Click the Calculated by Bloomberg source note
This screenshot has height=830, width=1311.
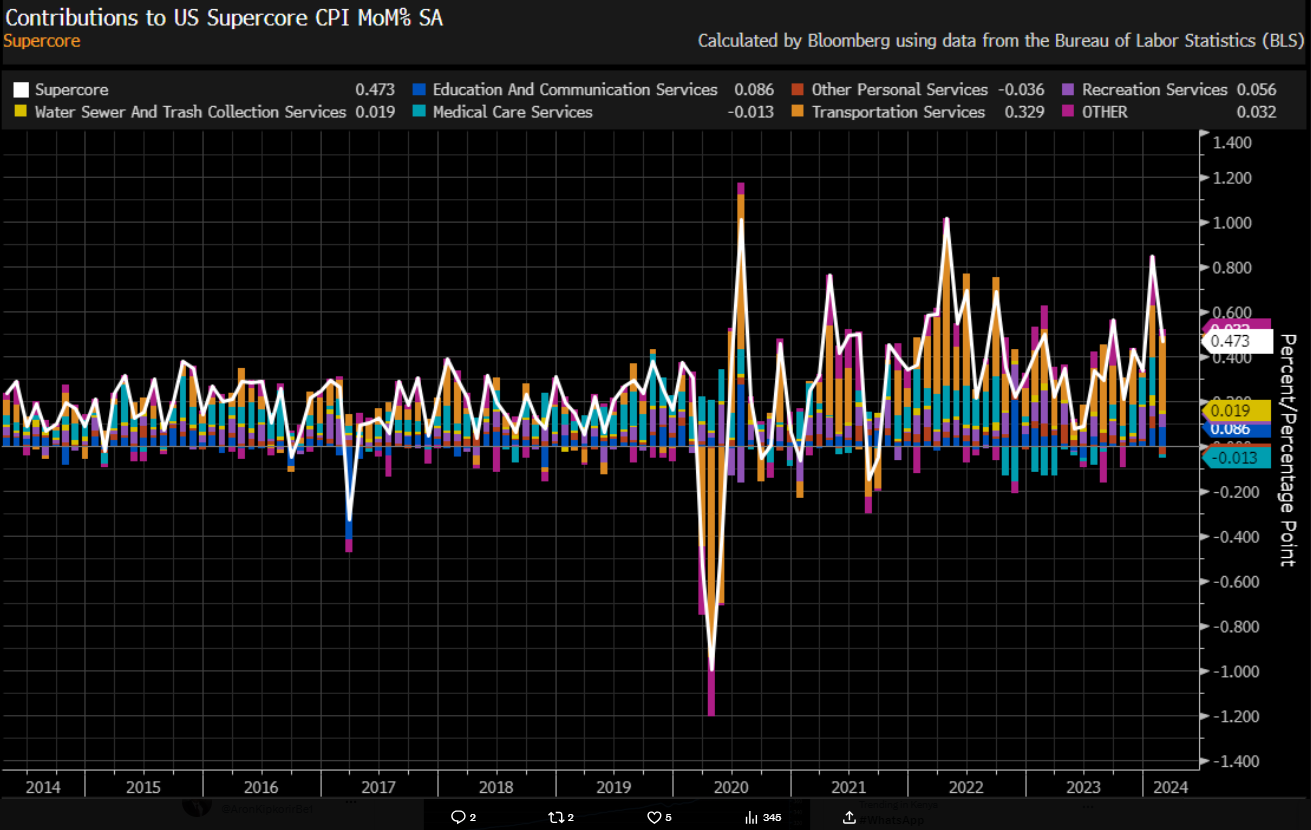click(x=1000, y=41)
